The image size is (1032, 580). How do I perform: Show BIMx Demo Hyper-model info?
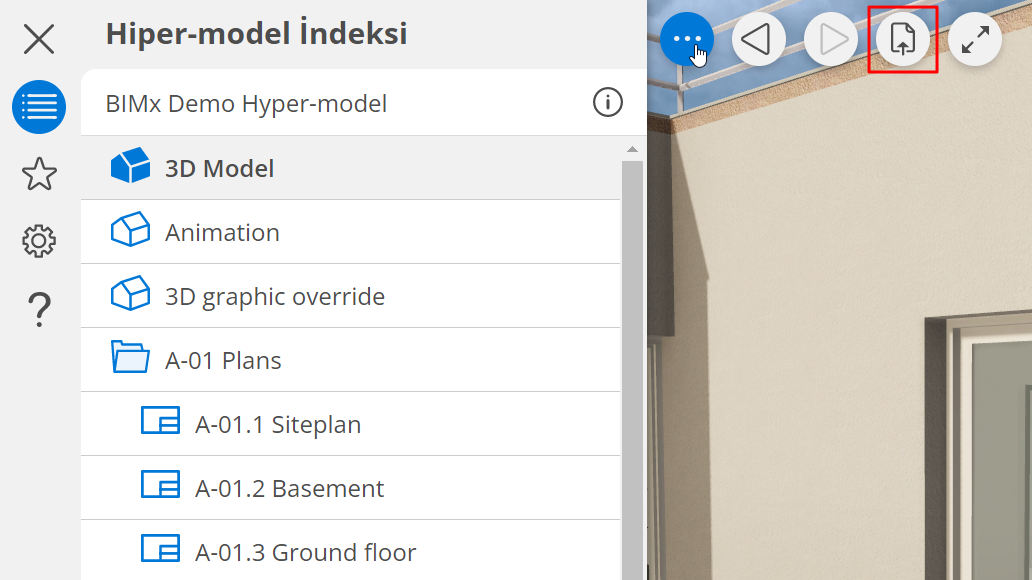click(x=608, y=102)
